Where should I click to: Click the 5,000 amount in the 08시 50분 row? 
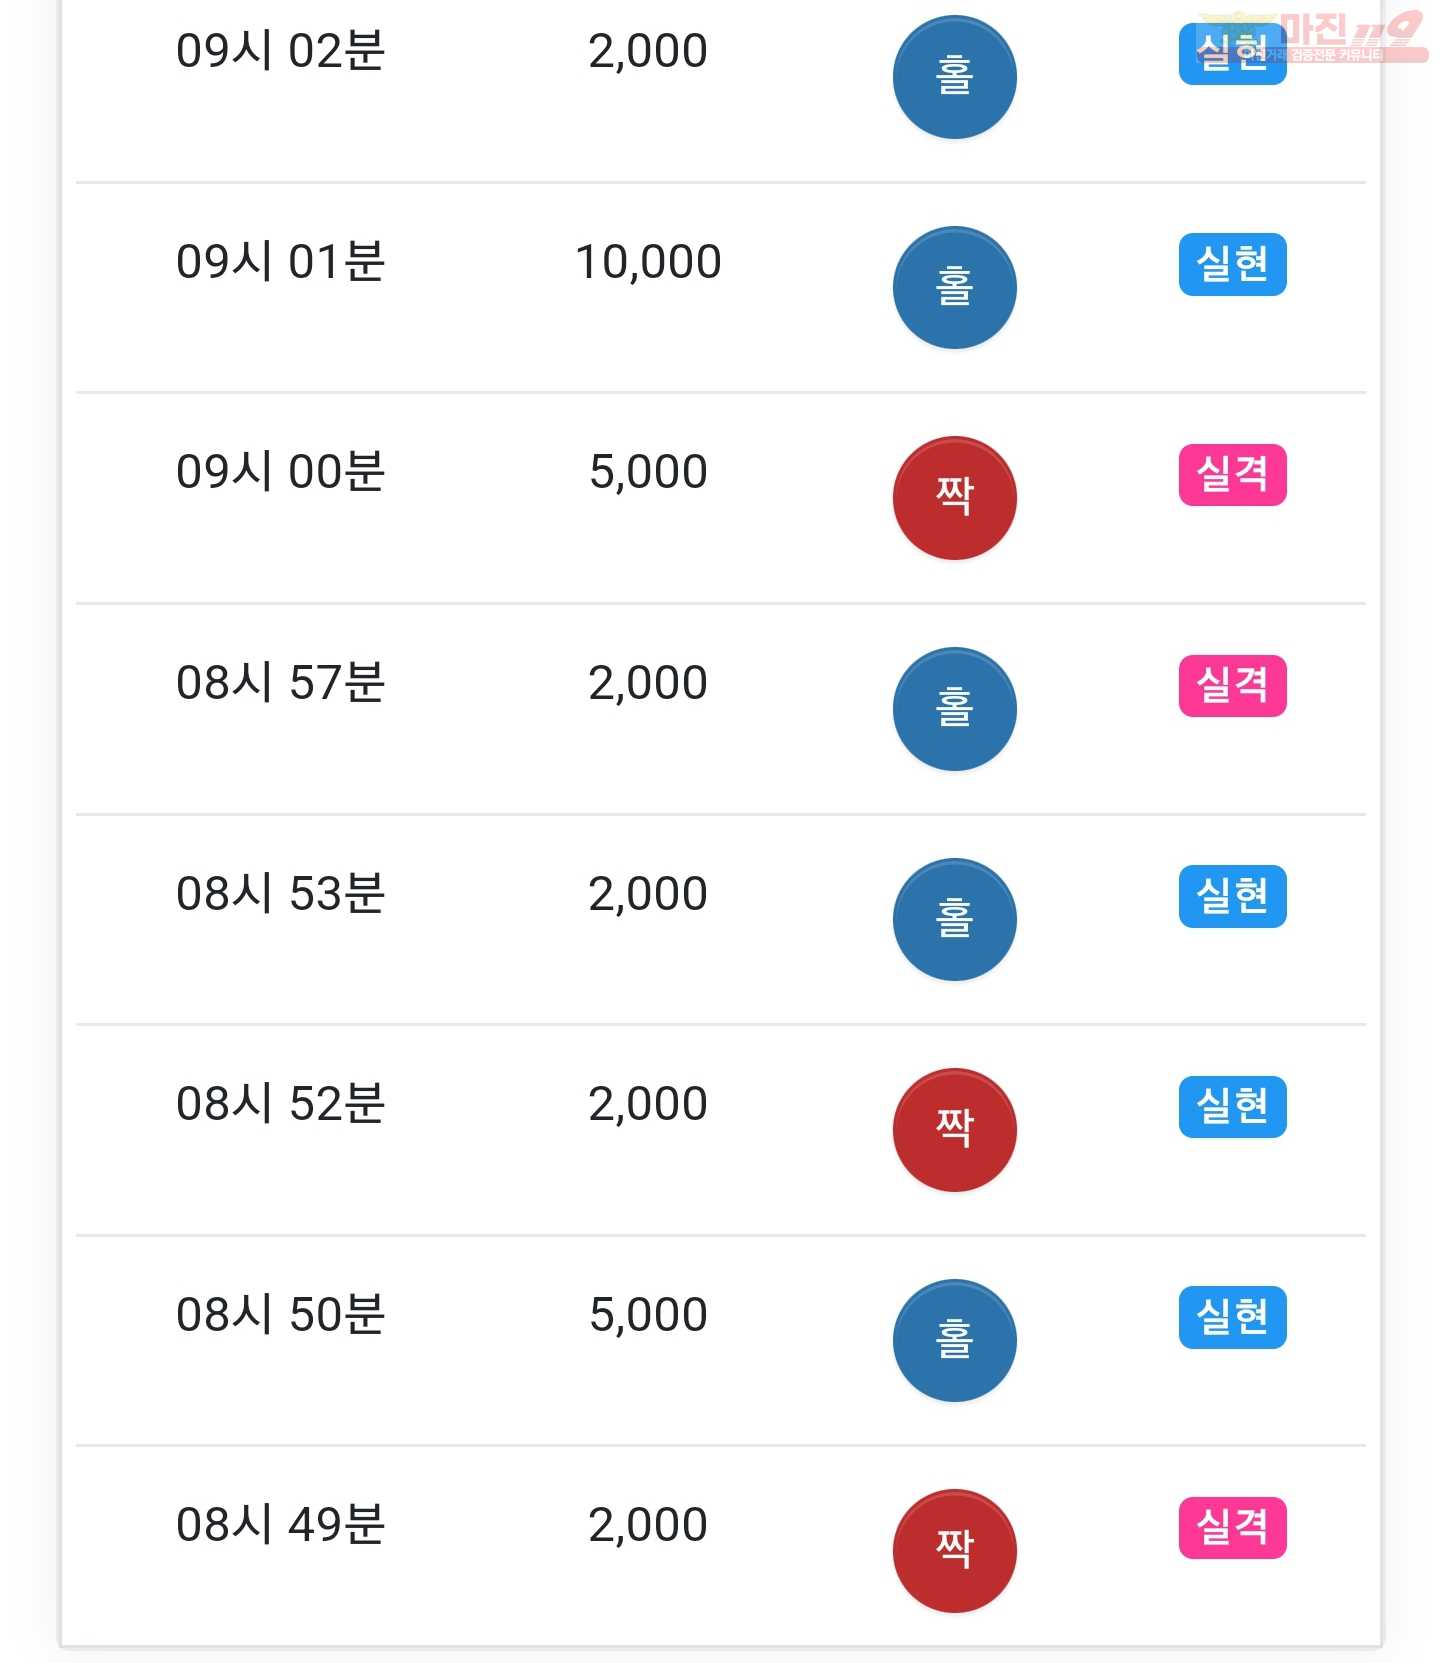(x=648, y=1315)
